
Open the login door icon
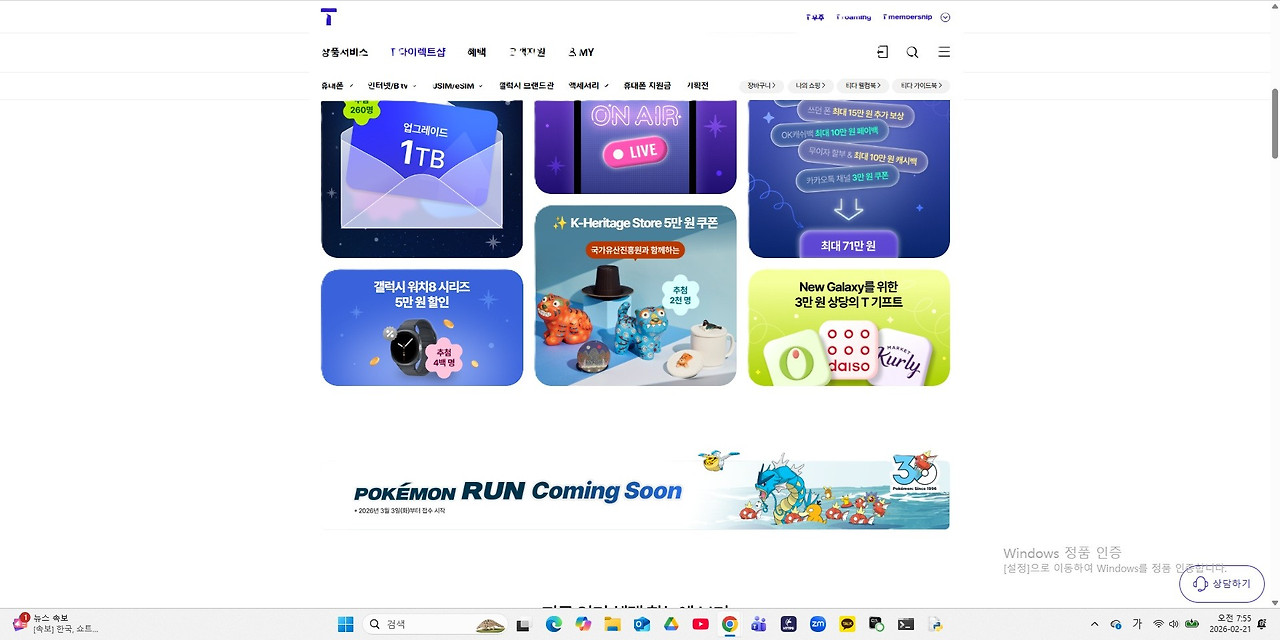click(882, 52)
